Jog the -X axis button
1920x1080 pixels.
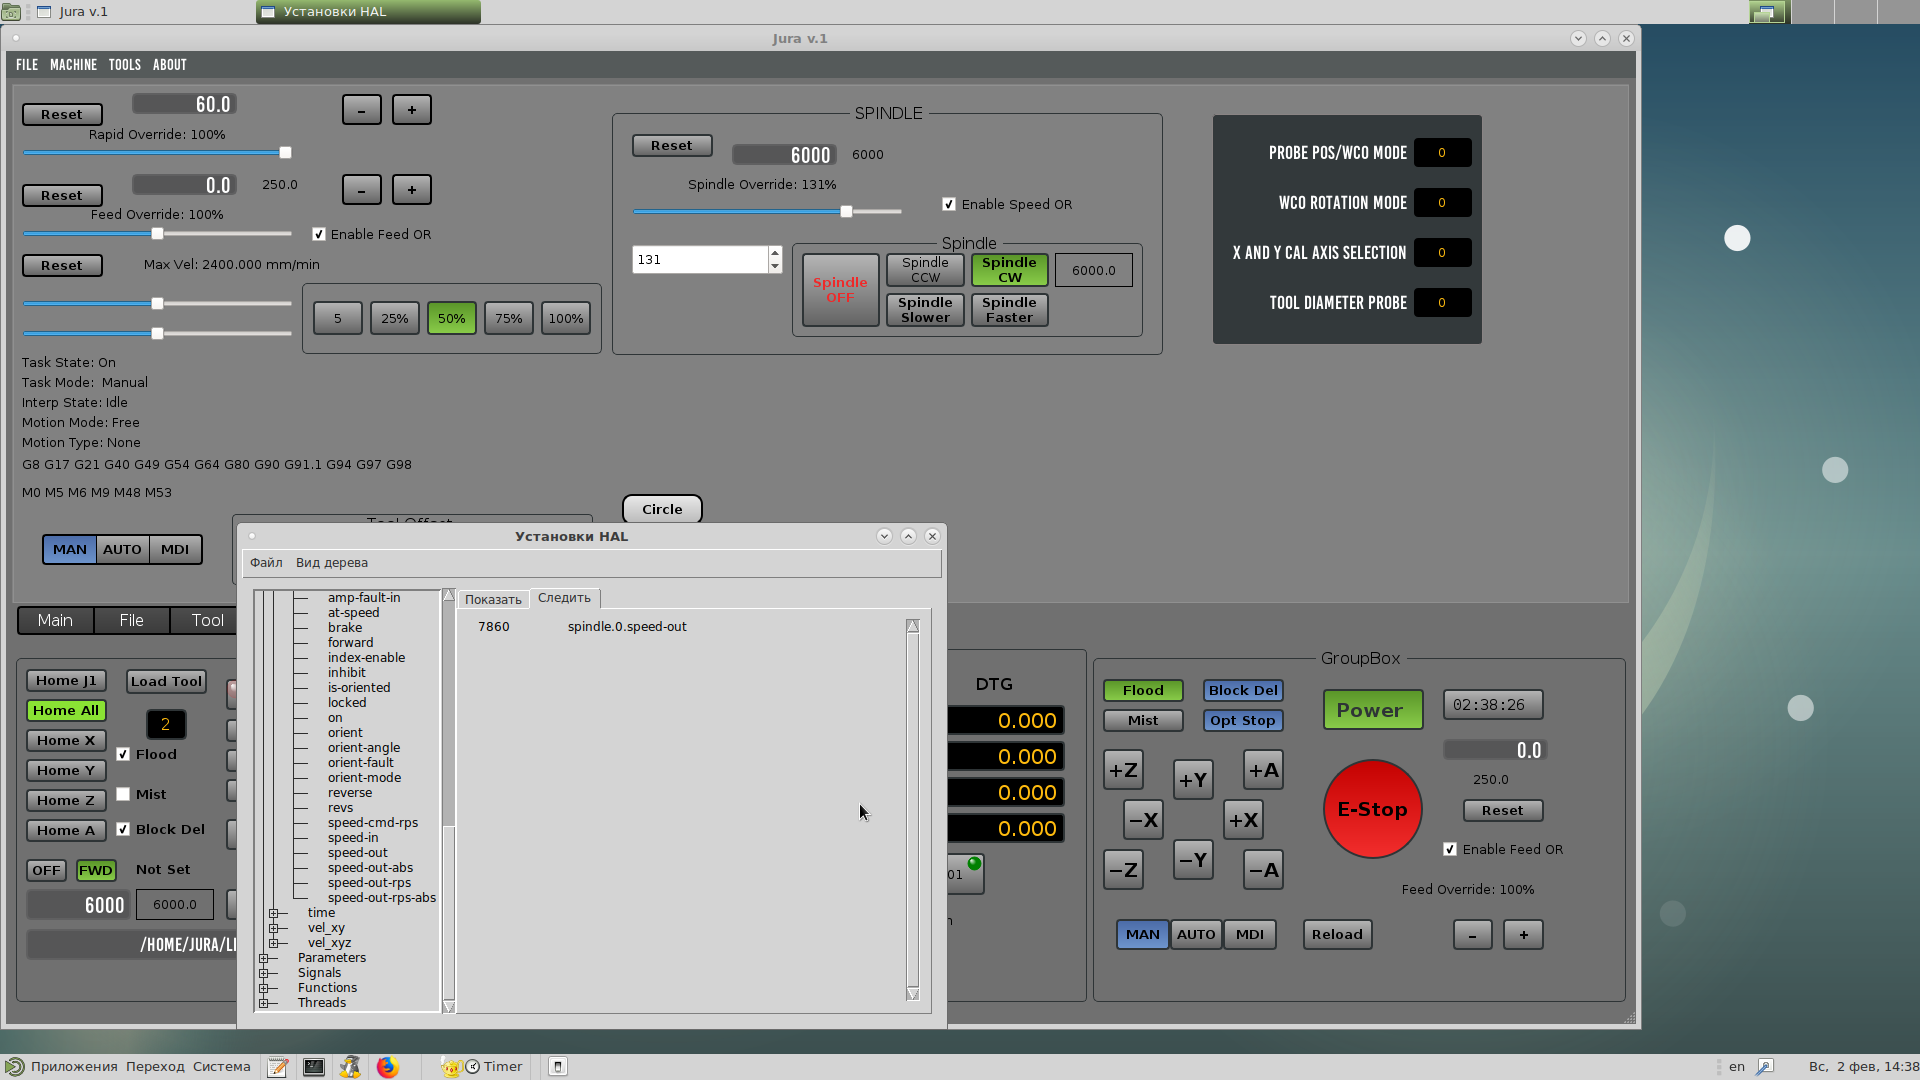[1143, 820]
